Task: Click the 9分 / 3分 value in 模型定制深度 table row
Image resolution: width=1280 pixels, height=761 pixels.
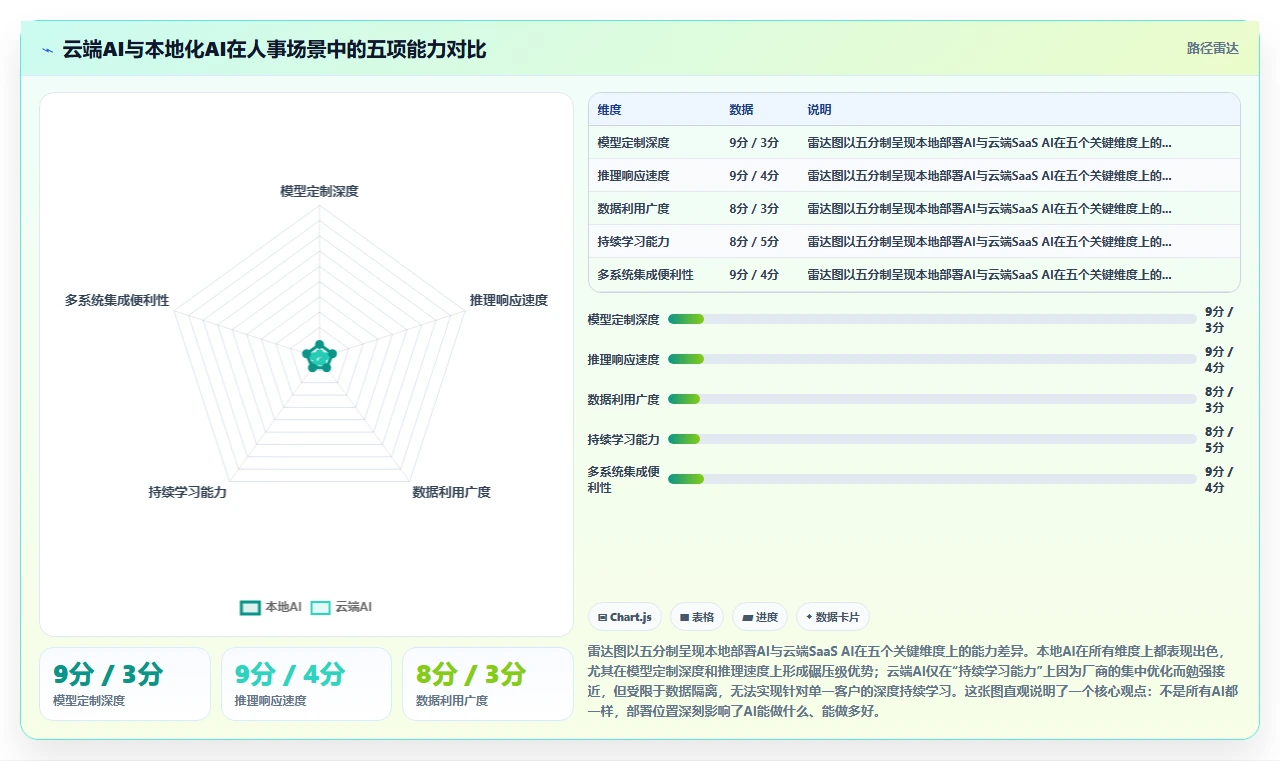Action: coord(755,143)
